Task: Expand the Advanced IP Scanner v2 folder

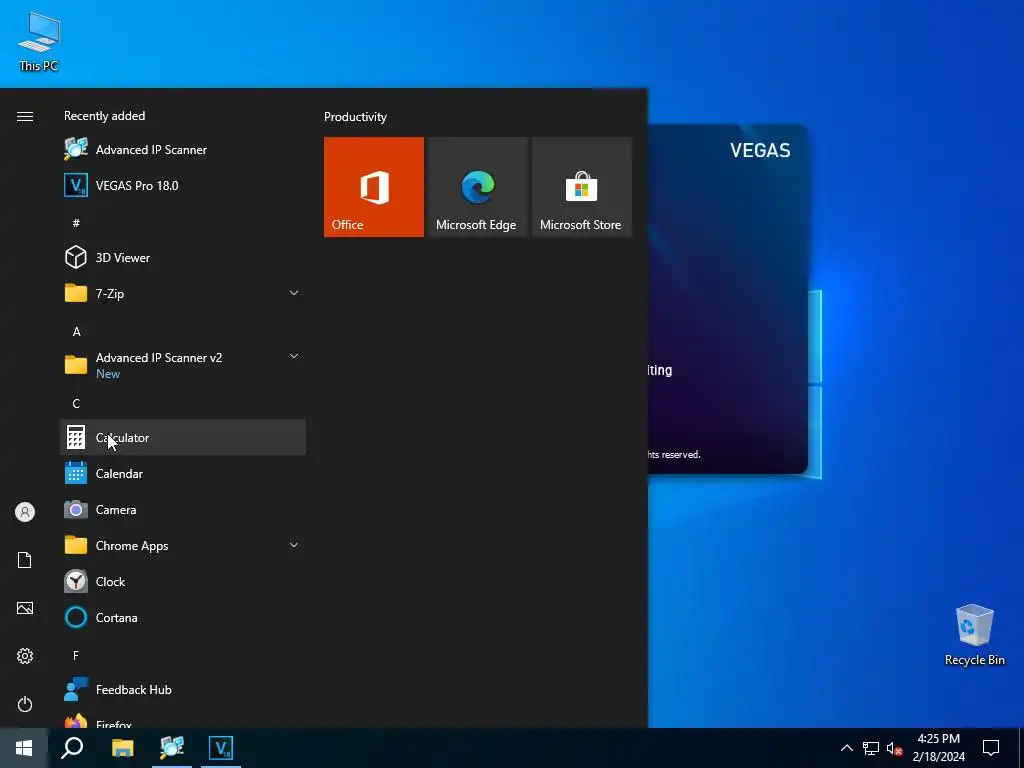Action: point(183,365)
